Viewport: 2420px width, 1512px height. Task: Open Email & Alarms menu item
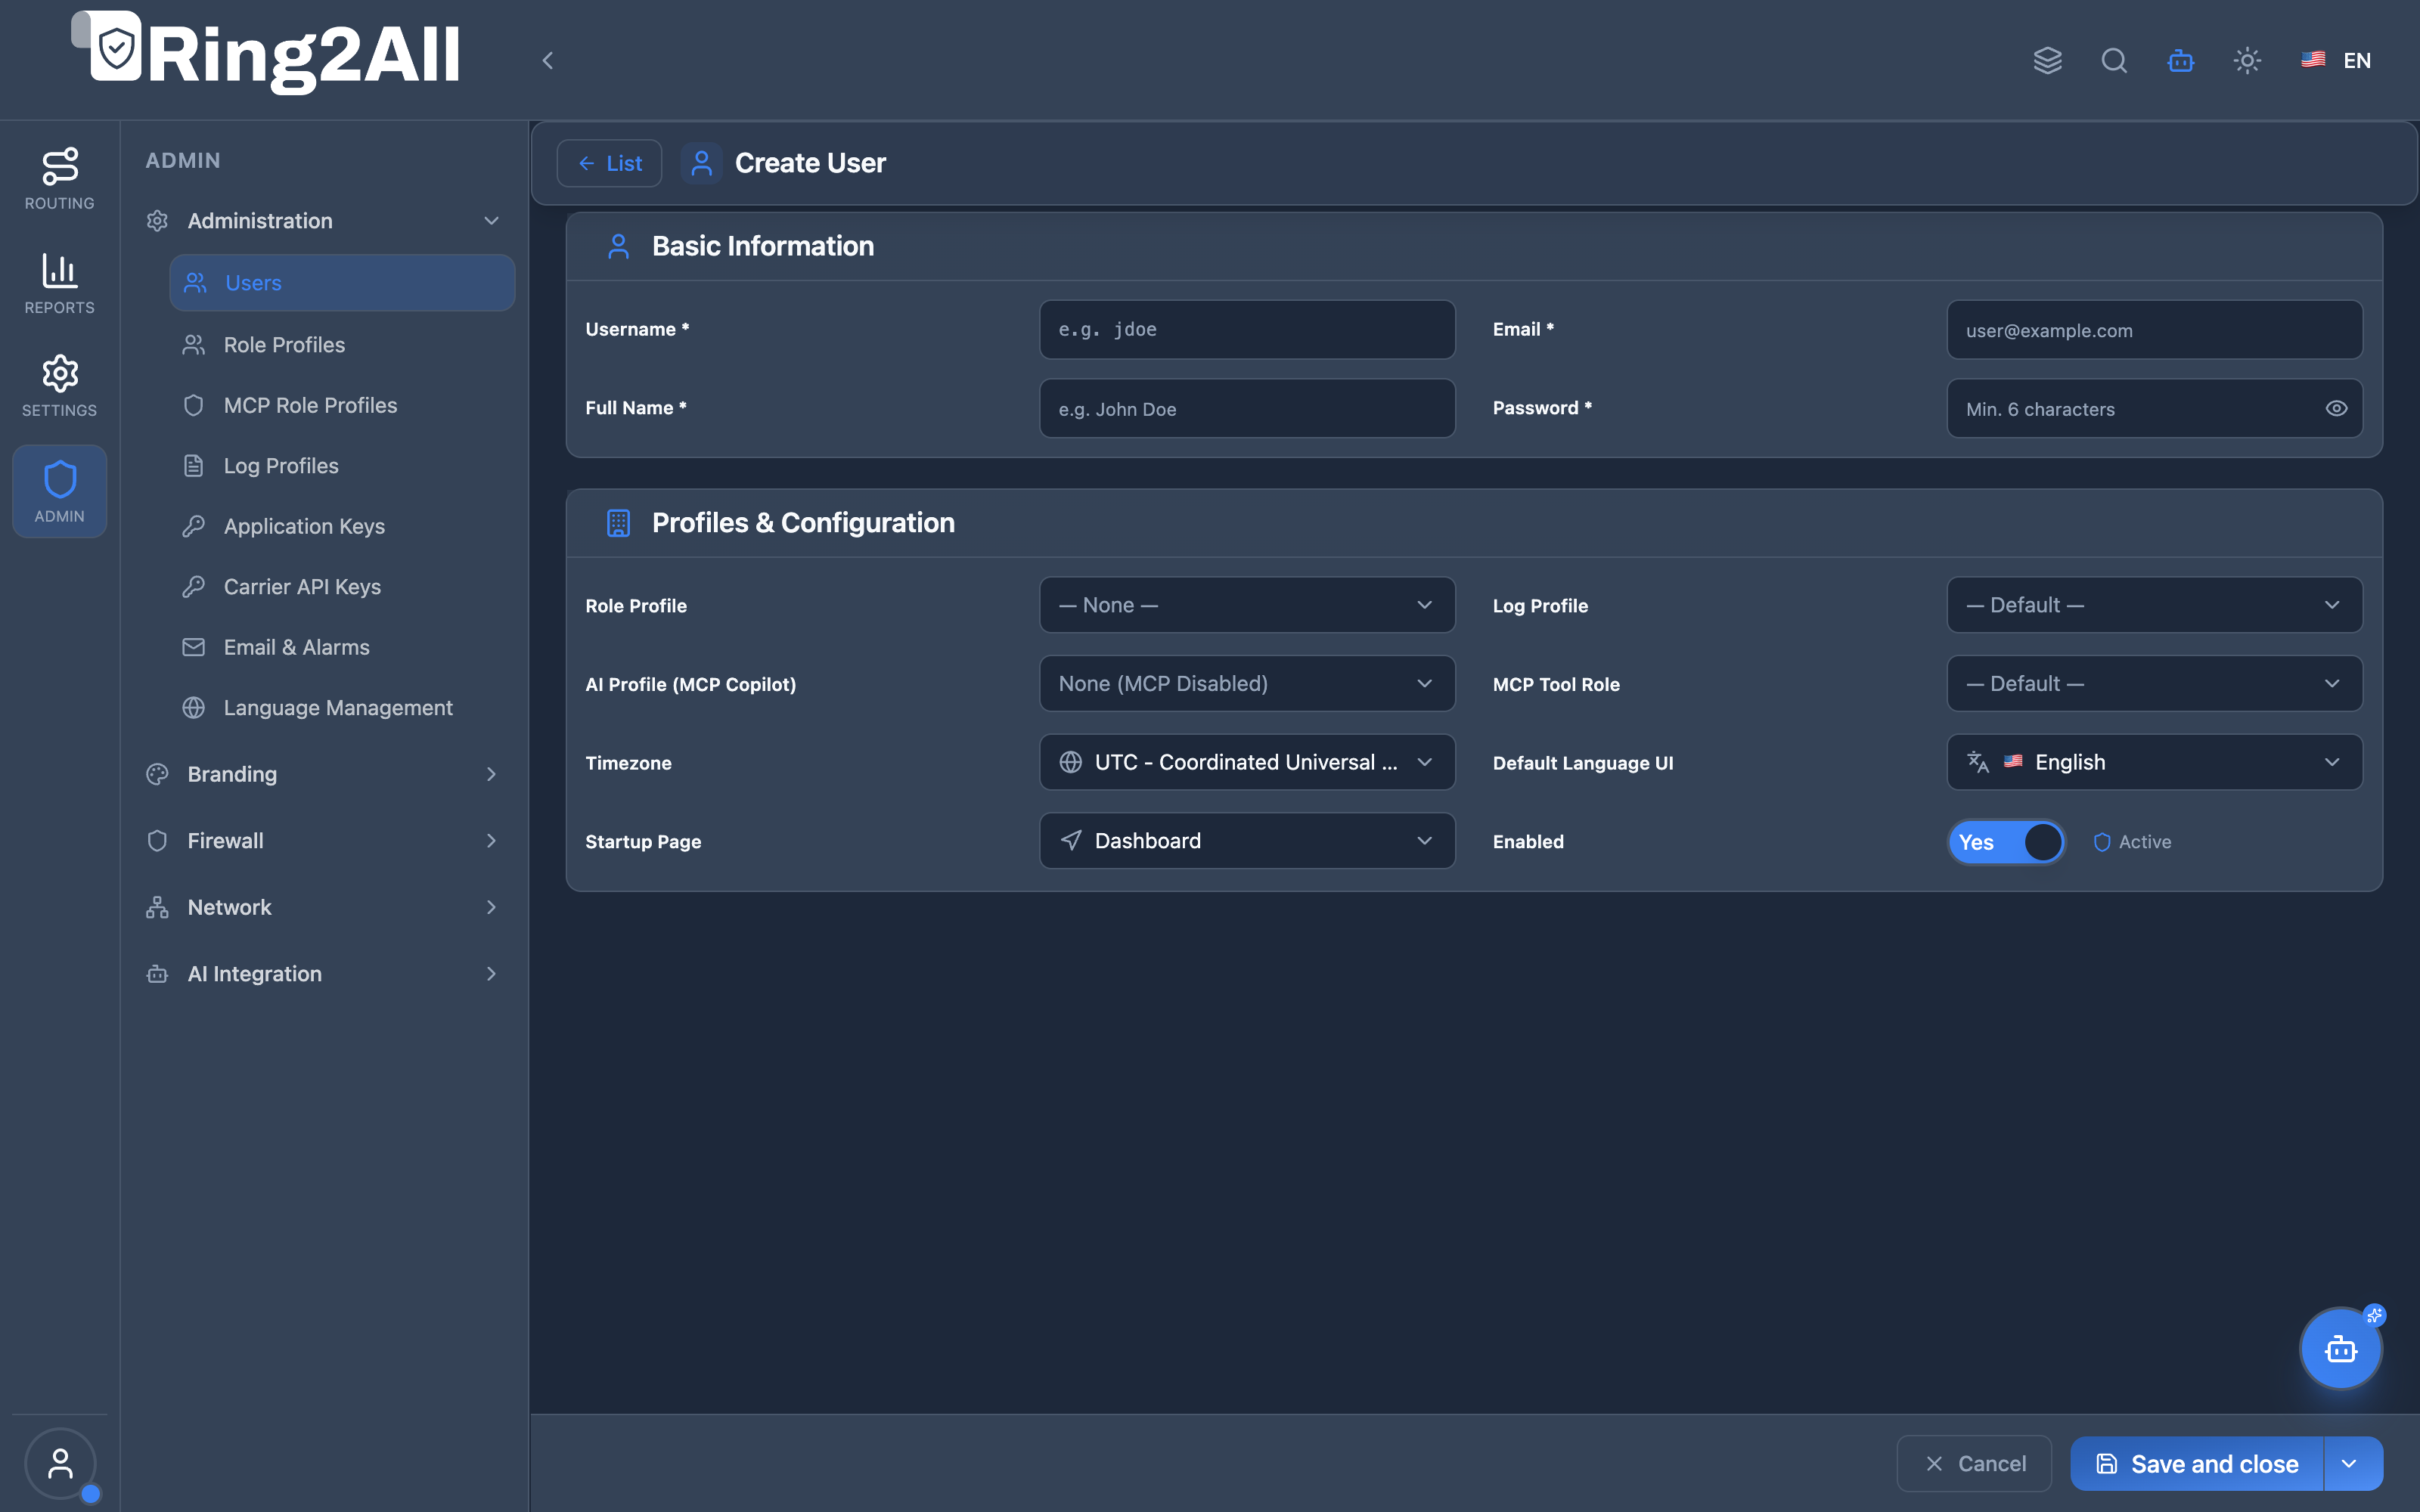point(342,647)
